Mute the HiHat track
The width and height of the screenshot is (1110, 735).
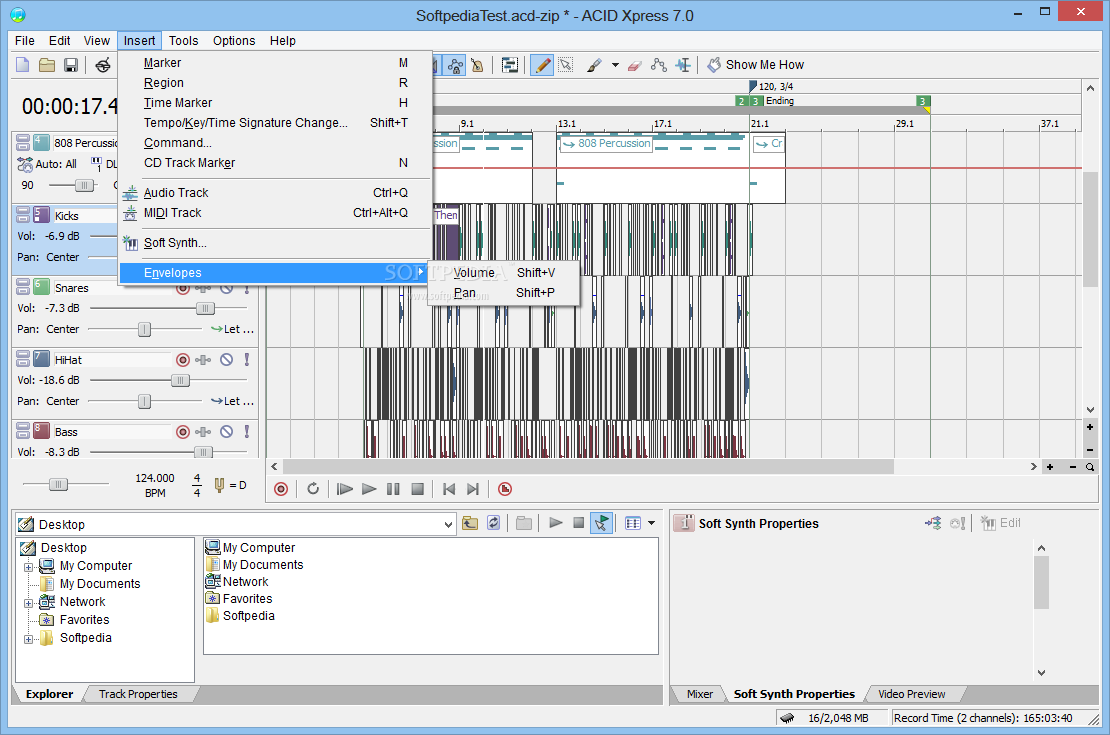227,360
